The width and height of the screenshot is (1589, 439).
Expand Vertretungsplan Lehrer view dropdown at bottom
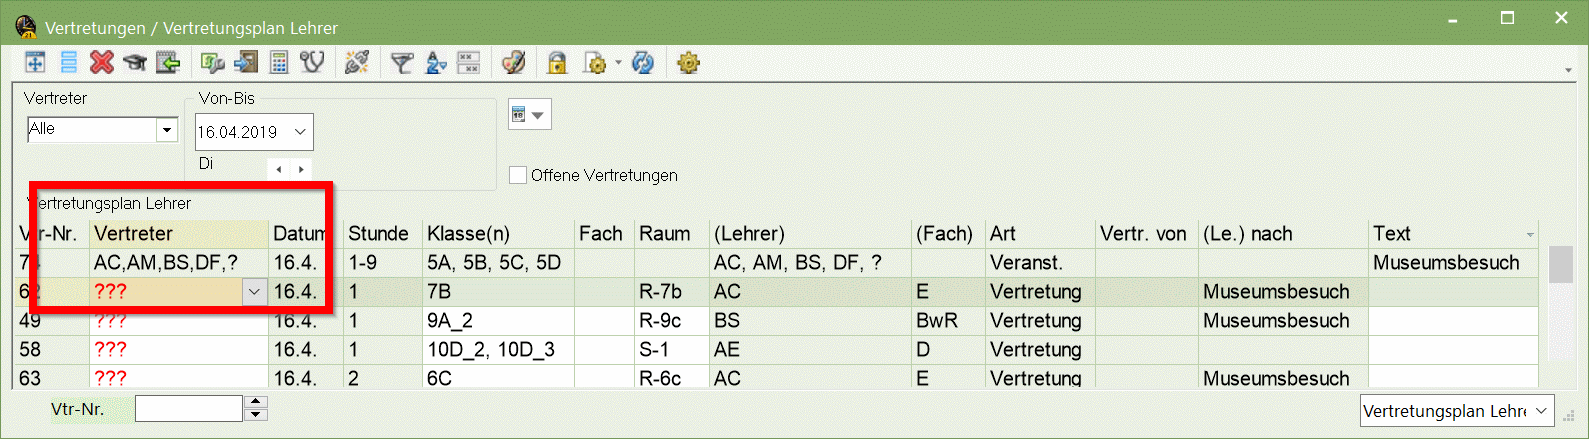tap(1542, 411)
